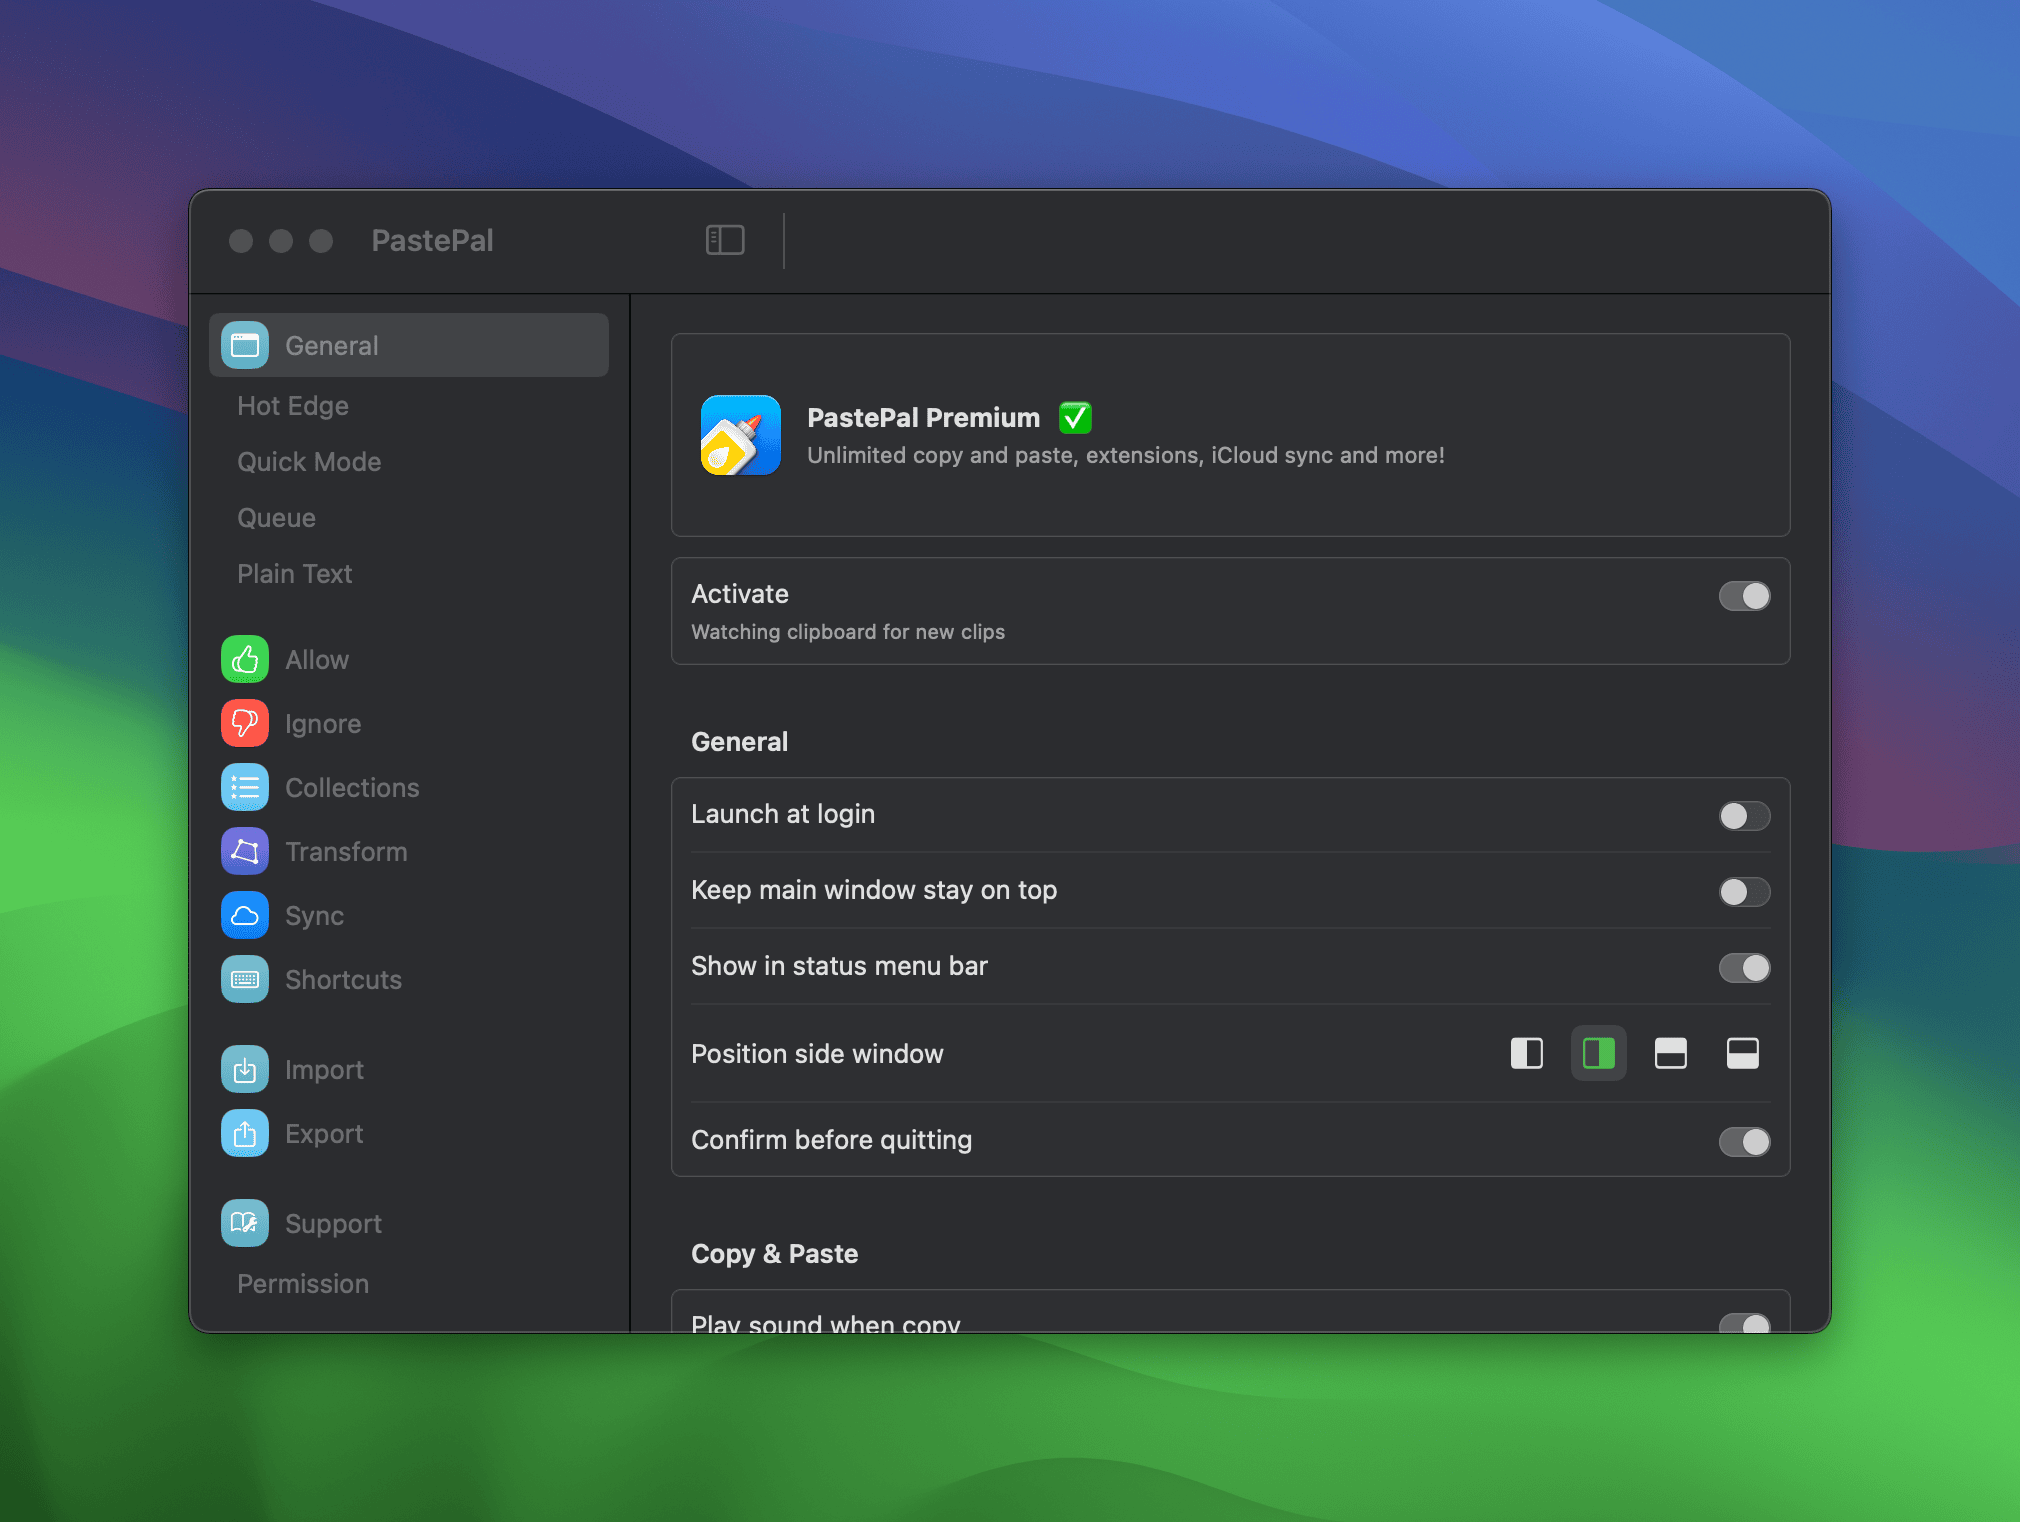Enable Launch at login
Image resolution: width=2020 pixels, height=1522 pixels.
coord(1745,816)
